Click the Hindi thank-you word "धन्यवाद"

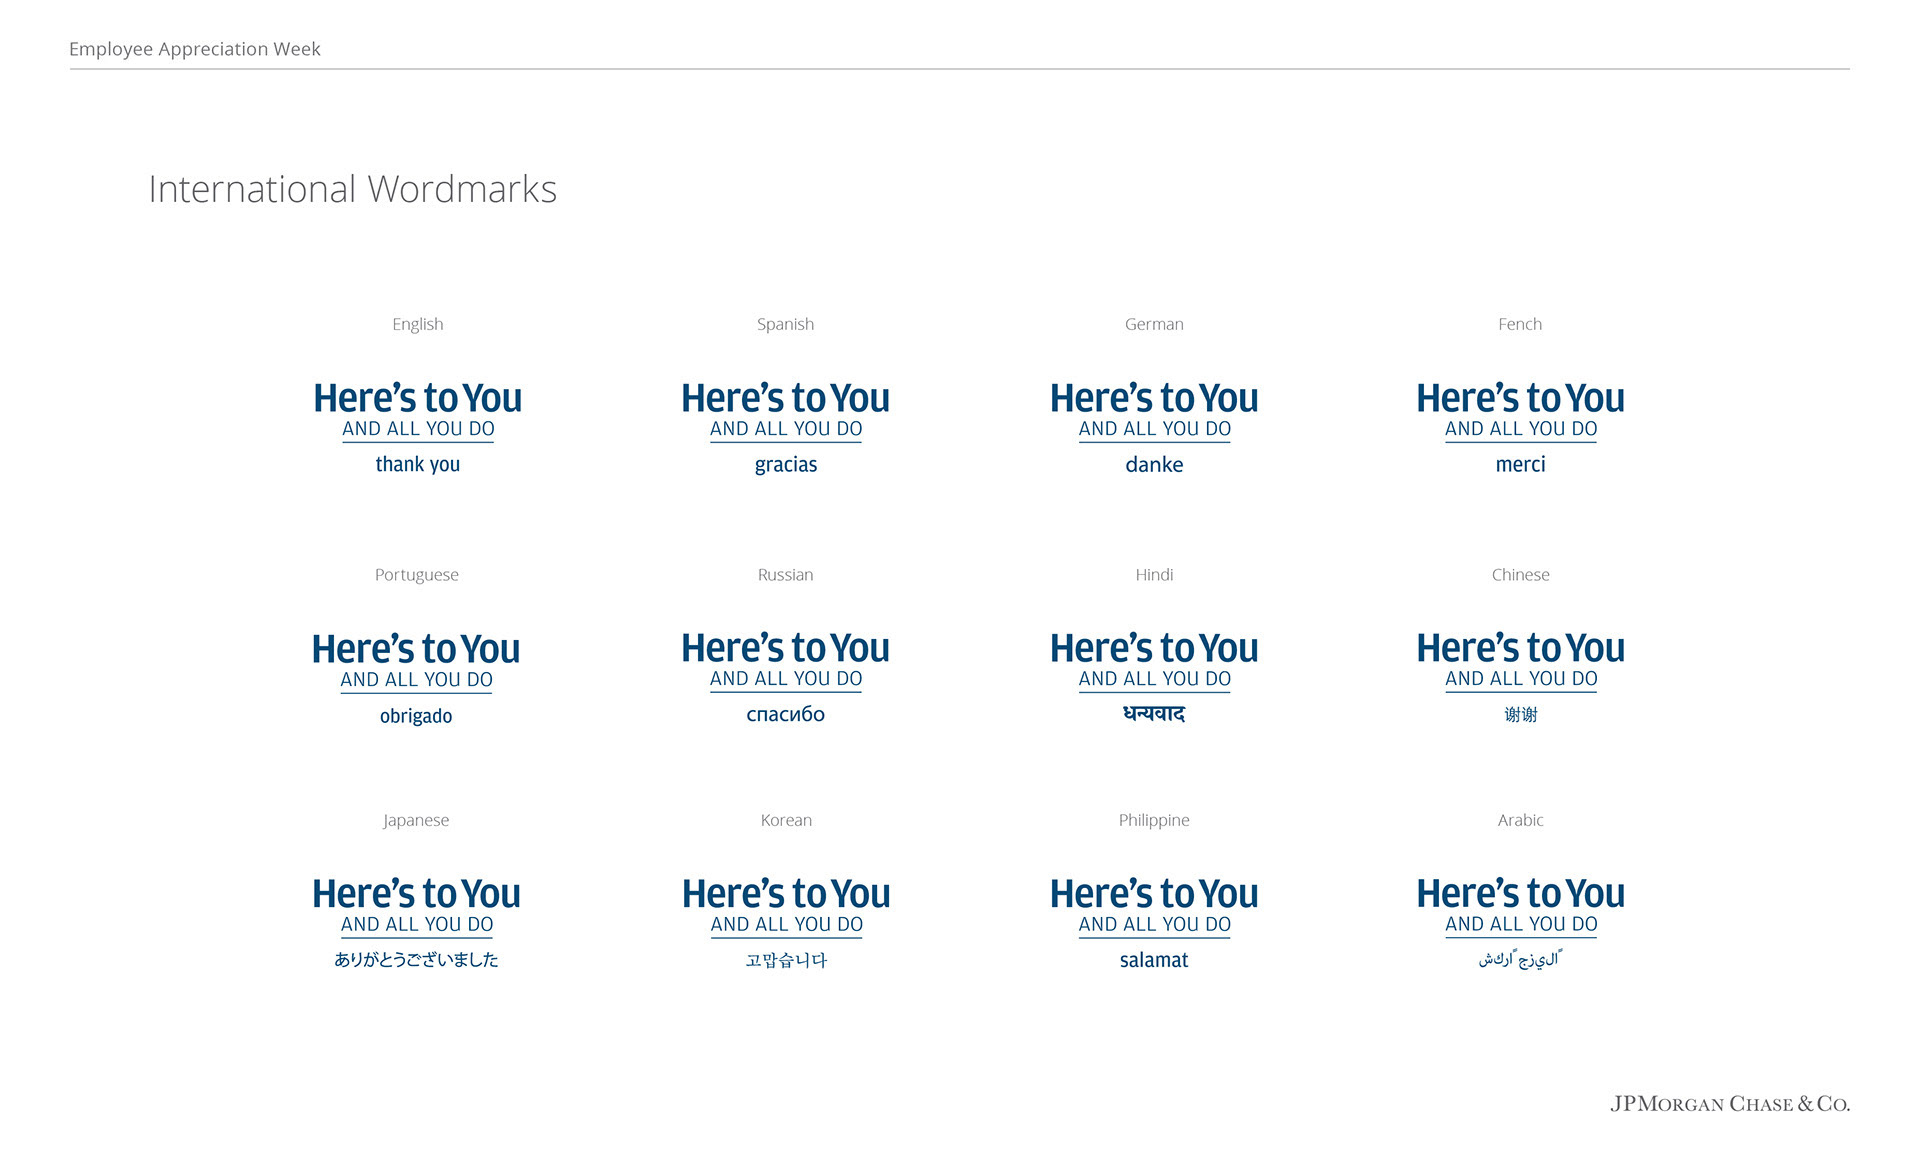1154,713
